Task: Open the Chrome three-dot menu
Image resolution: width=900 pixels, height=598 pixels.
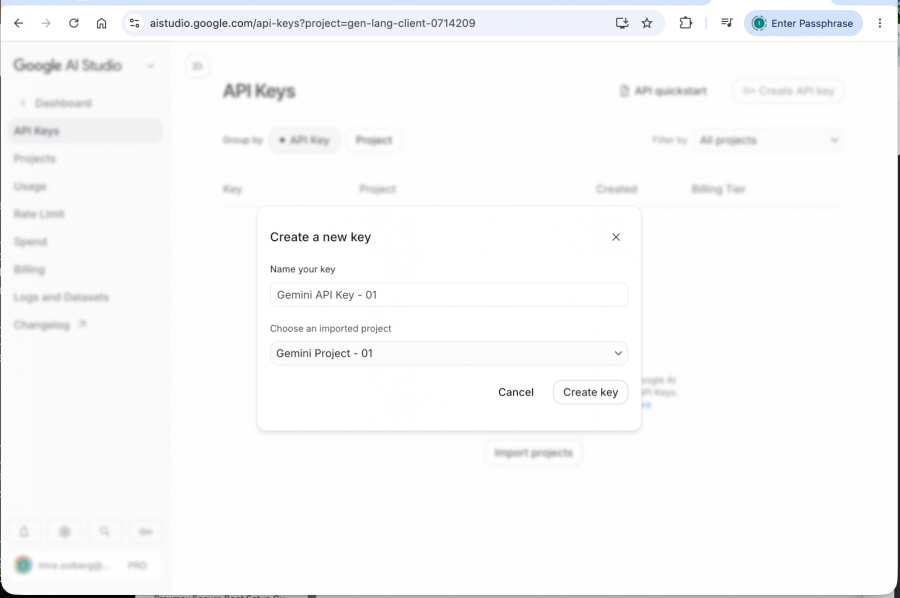Action: pyautogui.click(x=879, y=23)
